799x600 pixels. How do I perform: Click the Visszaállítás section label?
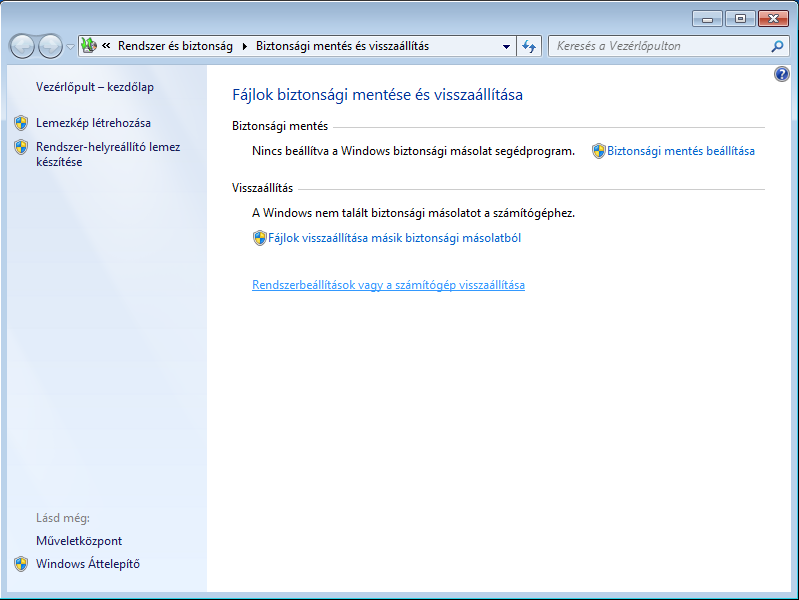262,188
